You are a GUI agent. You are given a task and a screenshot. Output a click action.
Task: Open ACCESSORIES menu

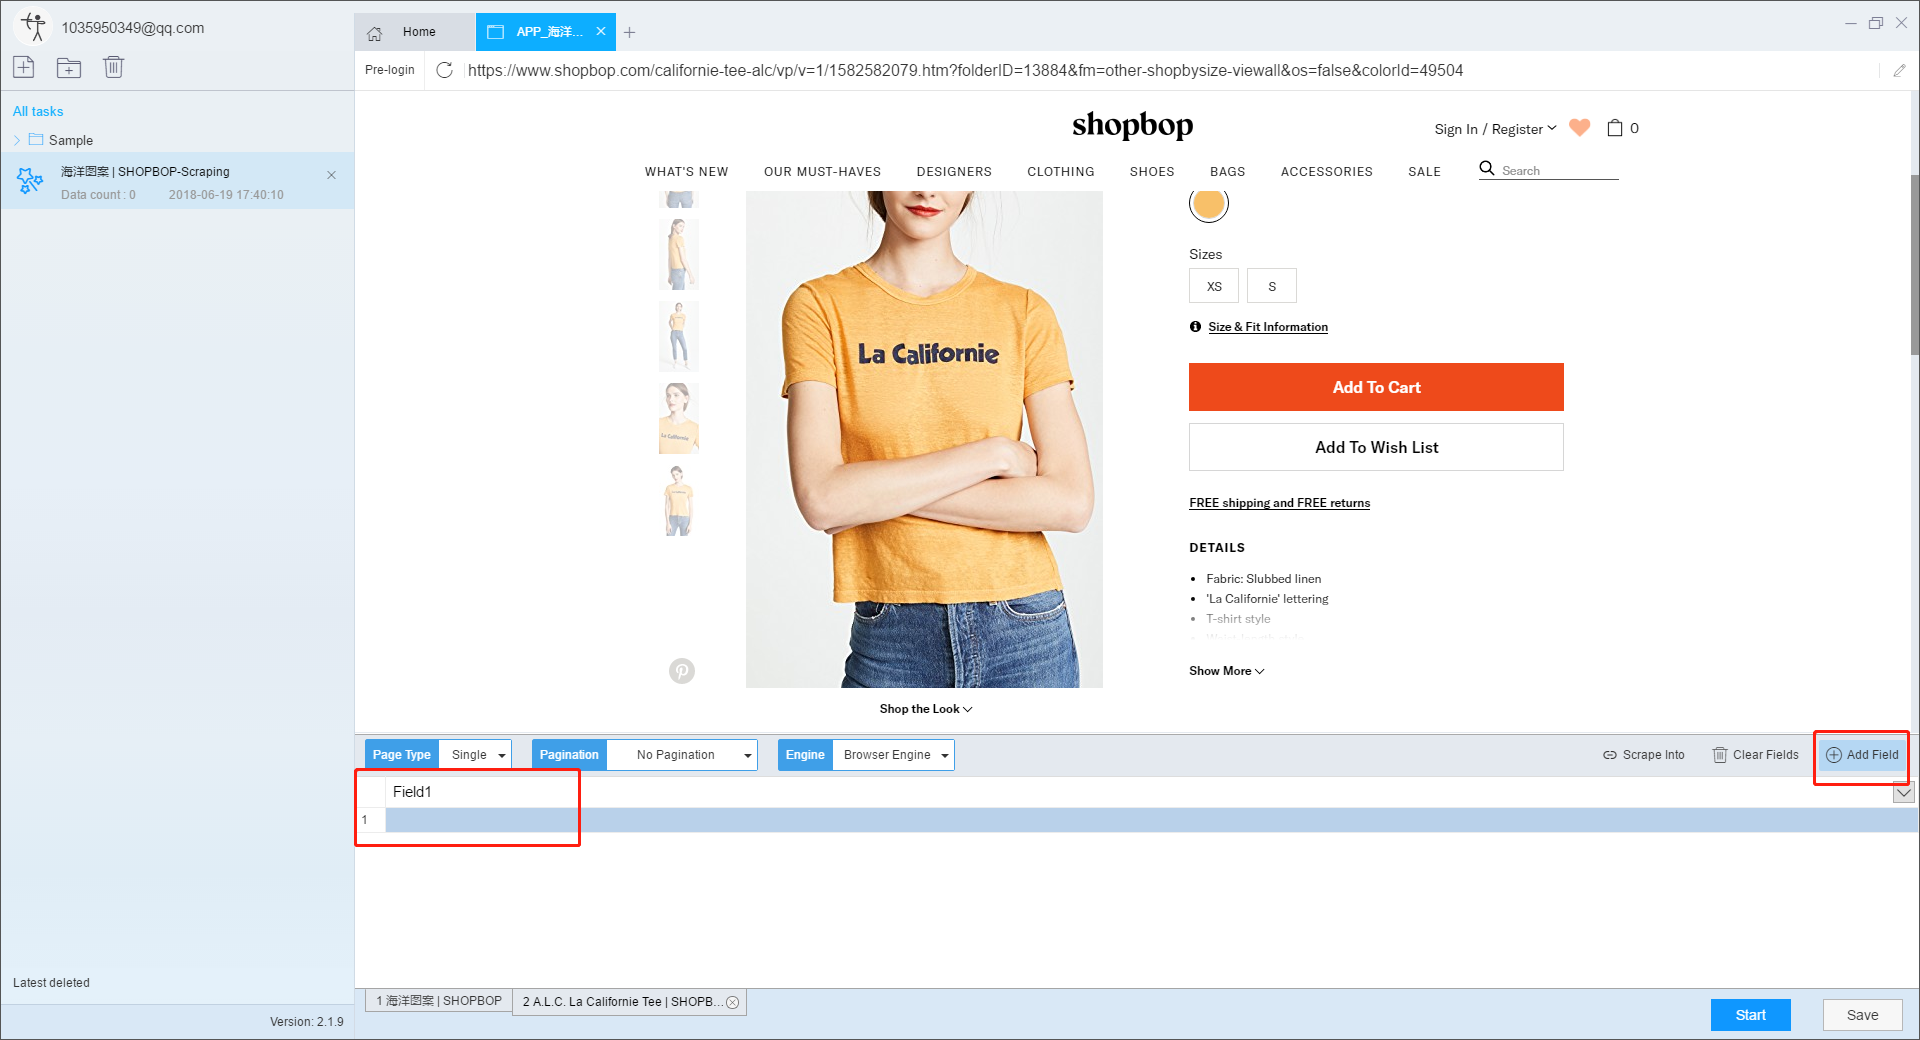pyautogui.click(x=1327, y=172)
